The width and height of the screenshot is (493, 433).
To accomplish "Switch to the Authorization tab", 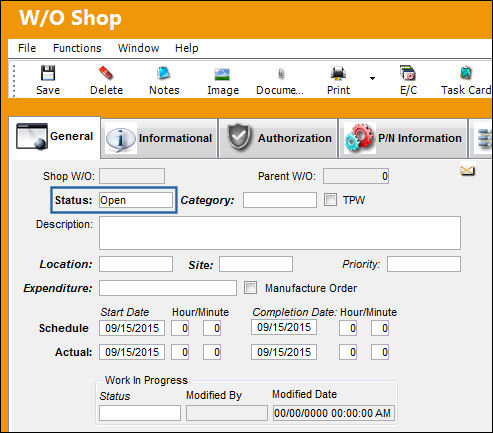I will pos(278,138).
